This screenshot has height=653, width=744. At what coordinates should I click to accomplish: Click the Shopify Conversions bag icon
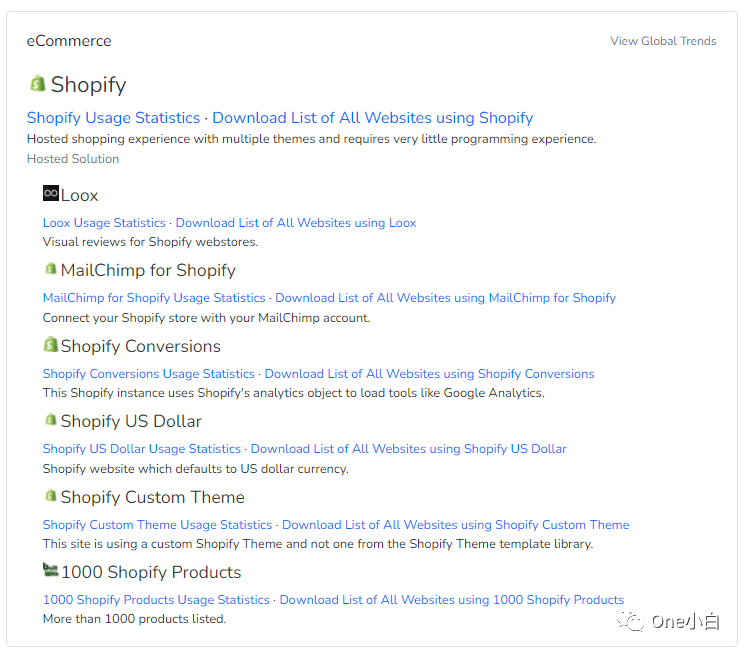pos(51,345)
